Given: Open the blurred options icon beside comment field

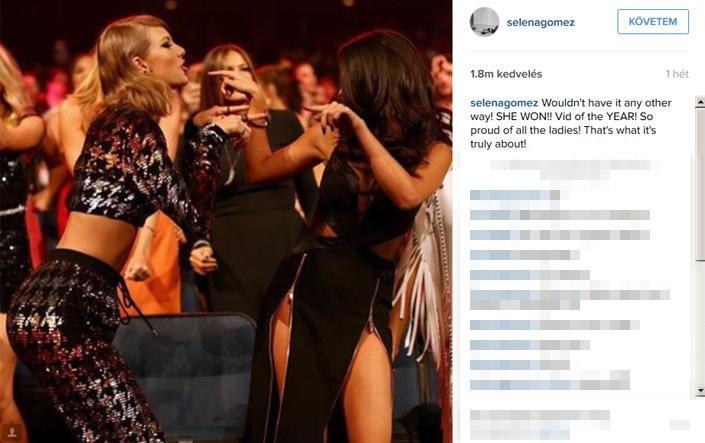Looking at the screenshot, I should pyautogui.click(x=679, y=425).
